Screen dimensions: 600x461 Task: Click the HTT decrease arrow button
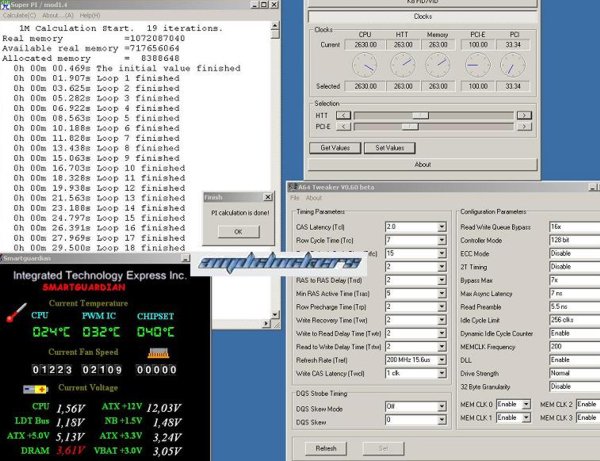(x=343, y=115)
